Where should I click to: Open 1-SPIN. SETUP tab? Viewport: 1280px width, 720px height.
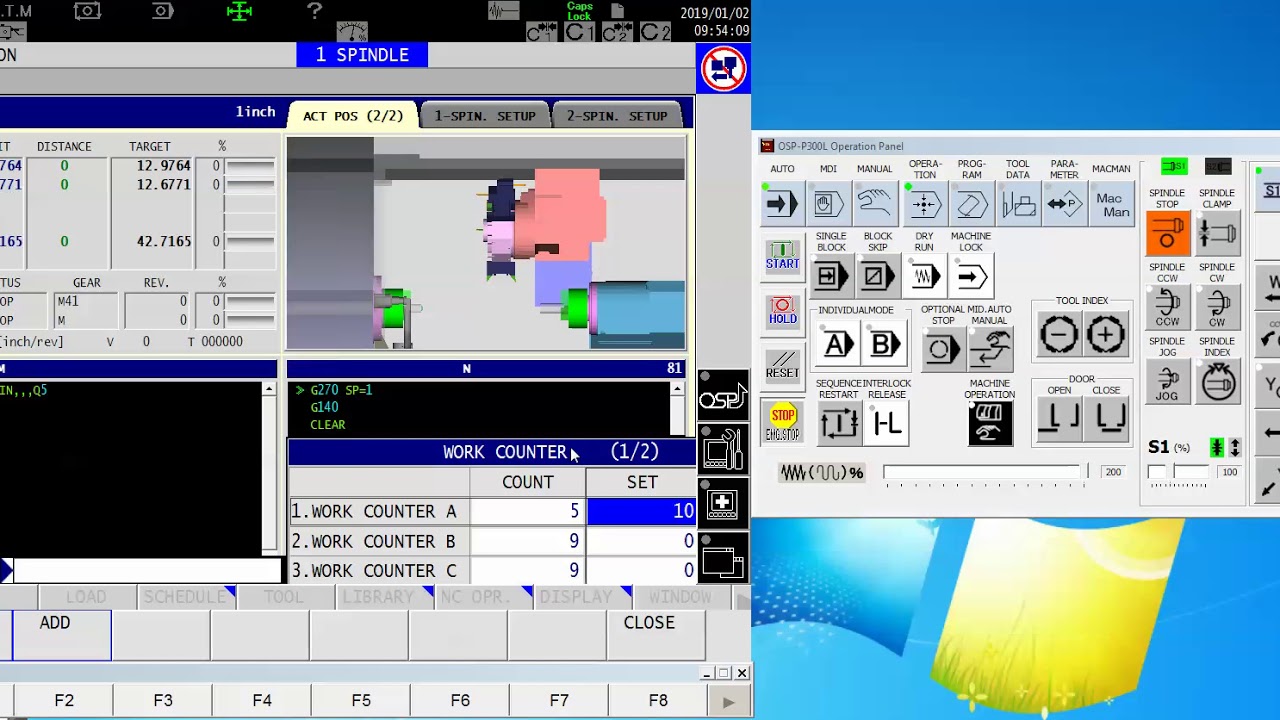(x=485, y=115)
